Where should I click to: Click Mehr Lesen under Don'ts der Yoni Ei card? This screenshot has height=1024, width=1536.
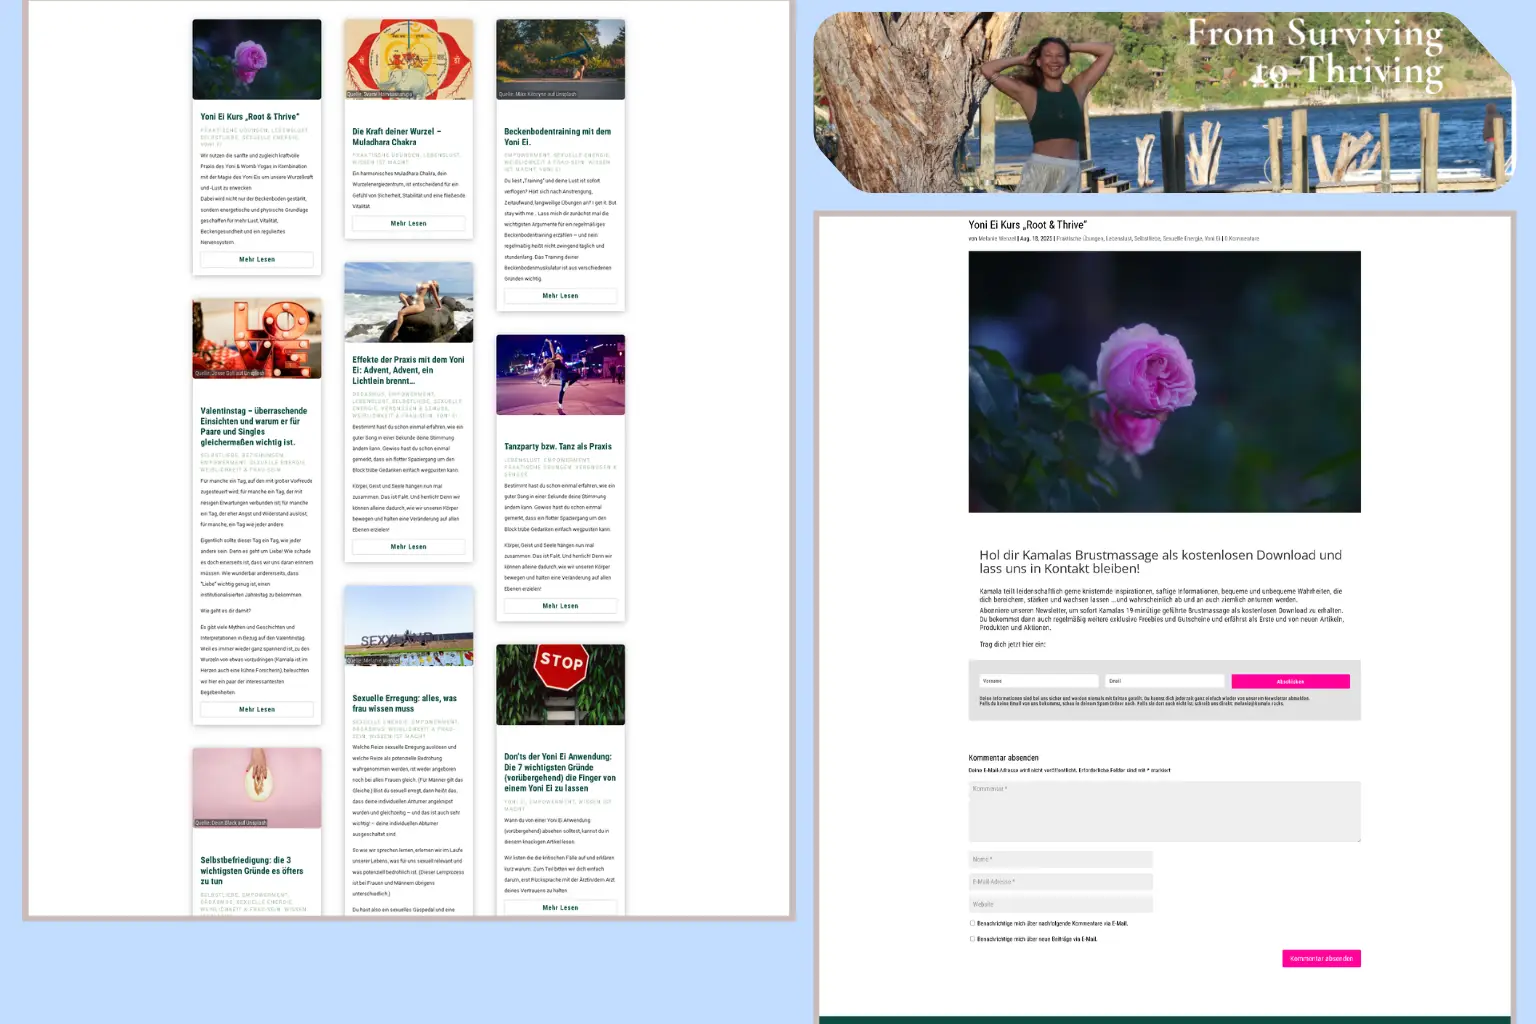tap(561, 908)
